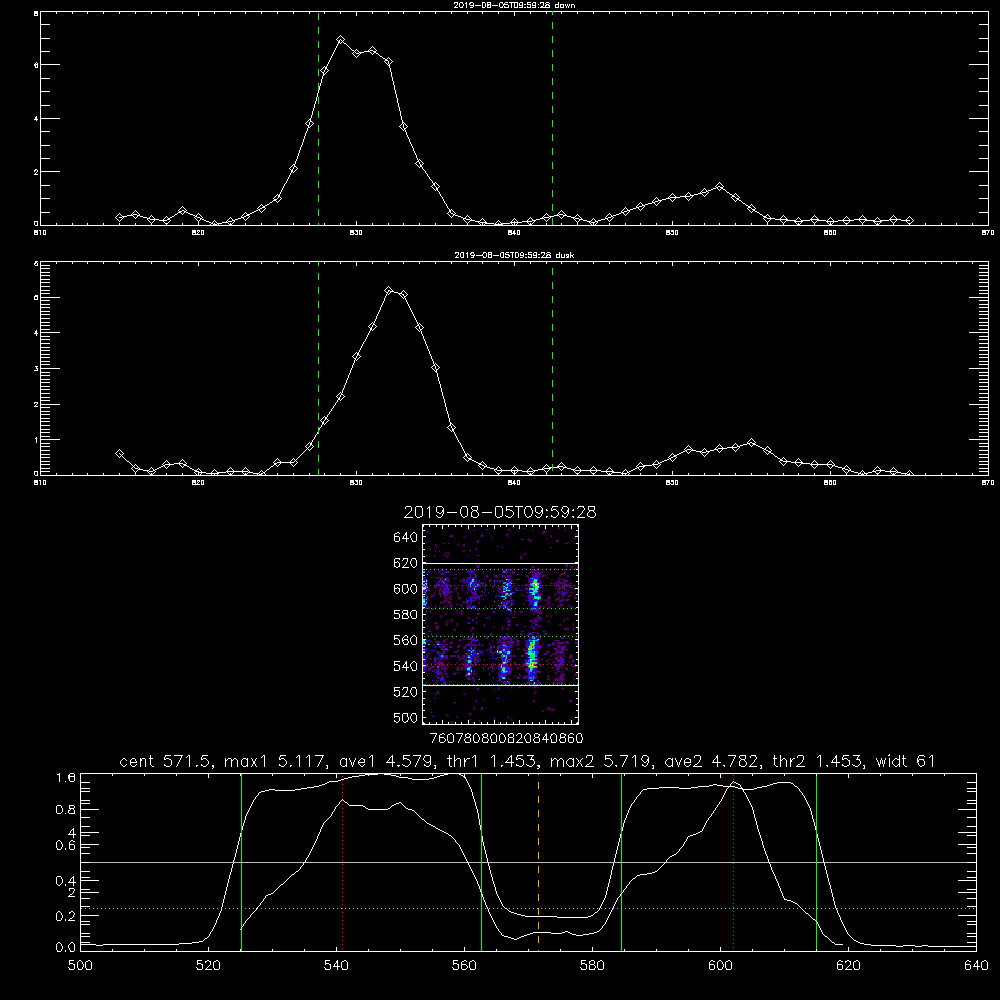Click the secondary peak diamond in the dawn plot
This screenshot has width=1000, height=1000.
(x=719, y=186)
